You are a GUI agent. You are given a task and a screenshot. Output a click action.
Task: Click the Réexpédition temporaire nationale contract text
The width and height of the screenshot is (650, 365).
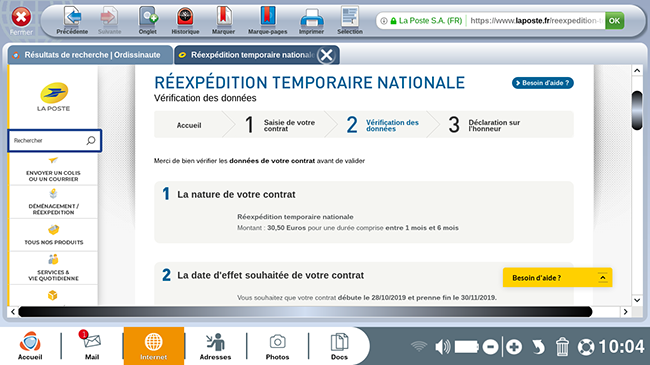coord(295,217)
